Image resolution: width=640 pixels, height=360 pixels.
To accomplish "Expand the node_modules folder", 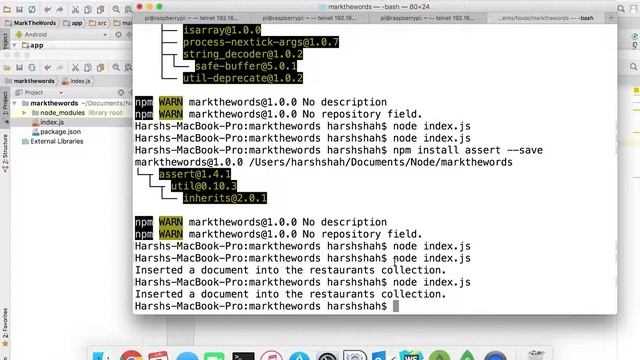I will click(x=24, y=113).
